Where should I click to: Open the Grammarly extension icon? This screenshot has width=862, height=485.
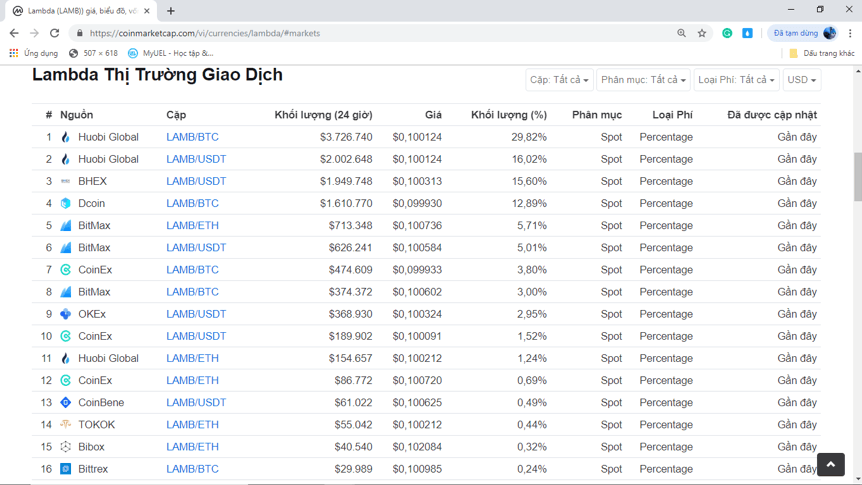click(727, 33)
